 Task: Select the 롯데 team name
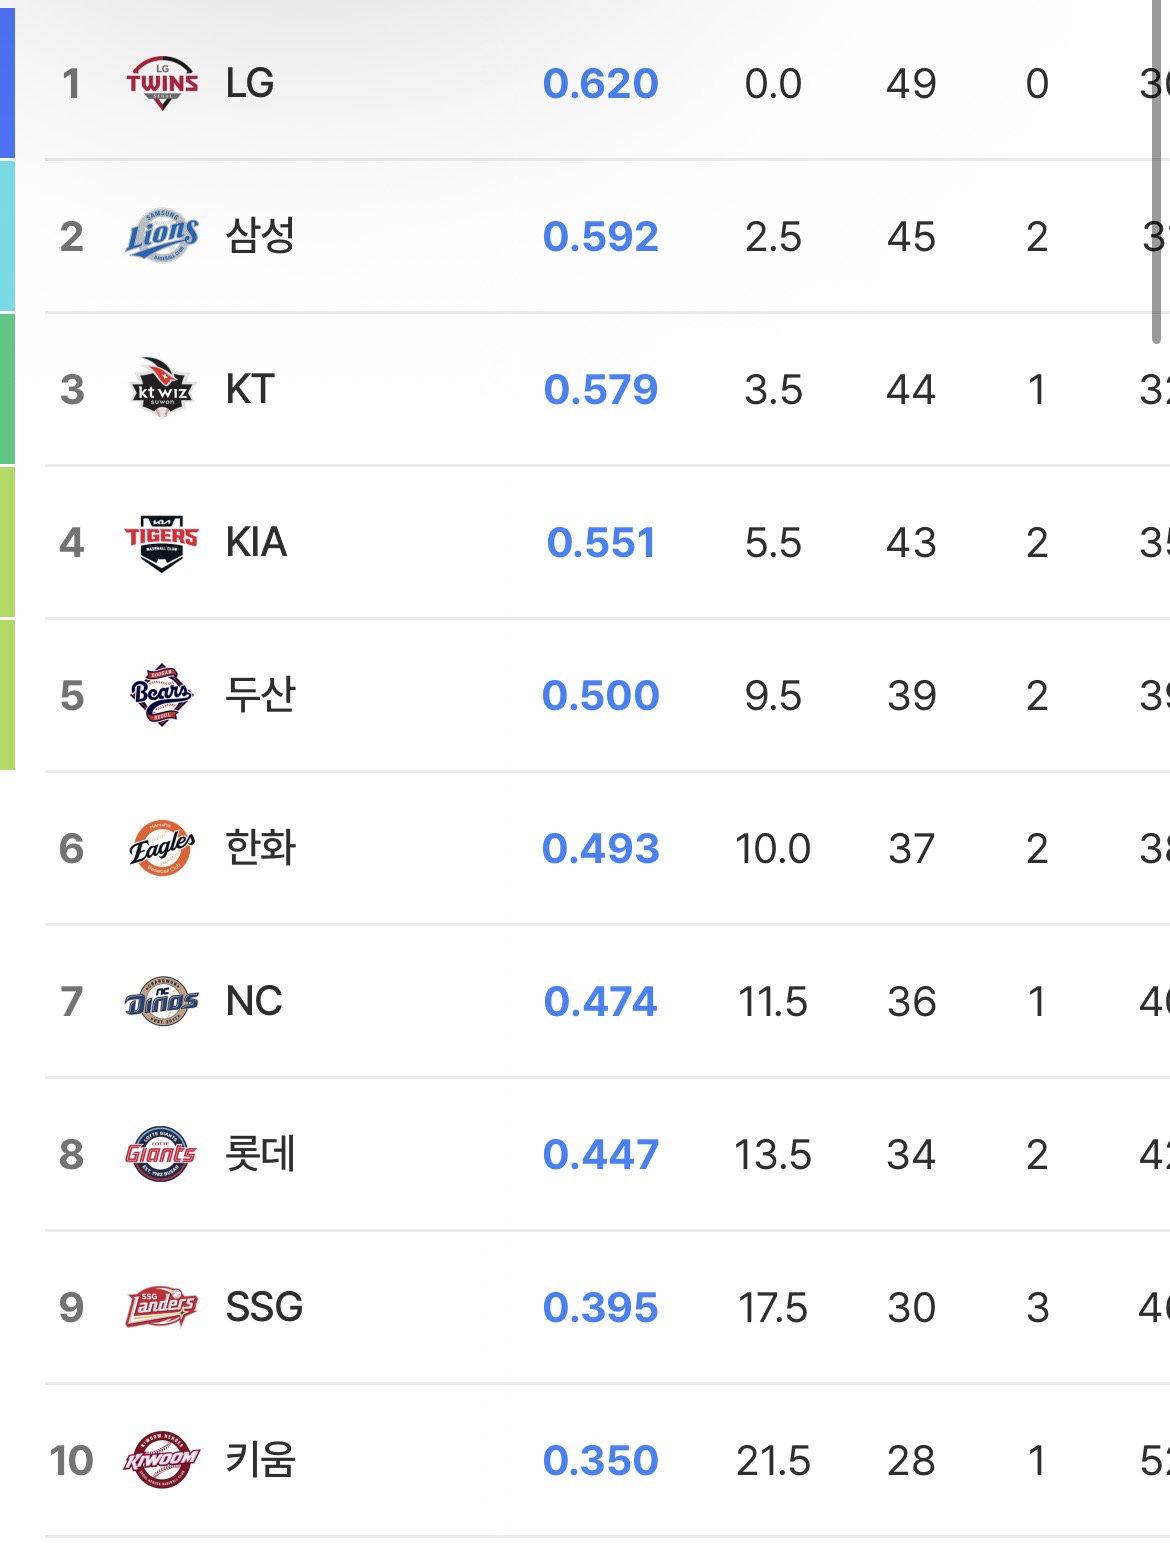260,1154
